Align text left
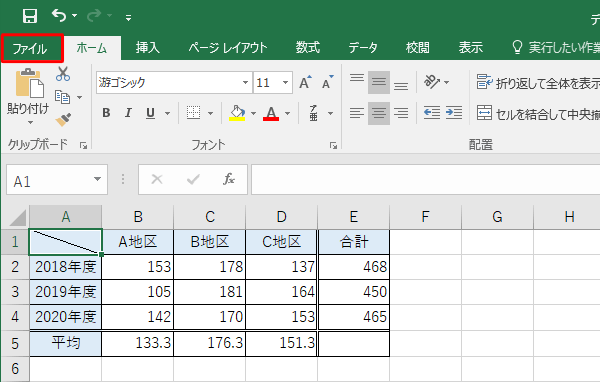The height and width of the screenshot is (382, 600). coord(357,113)
